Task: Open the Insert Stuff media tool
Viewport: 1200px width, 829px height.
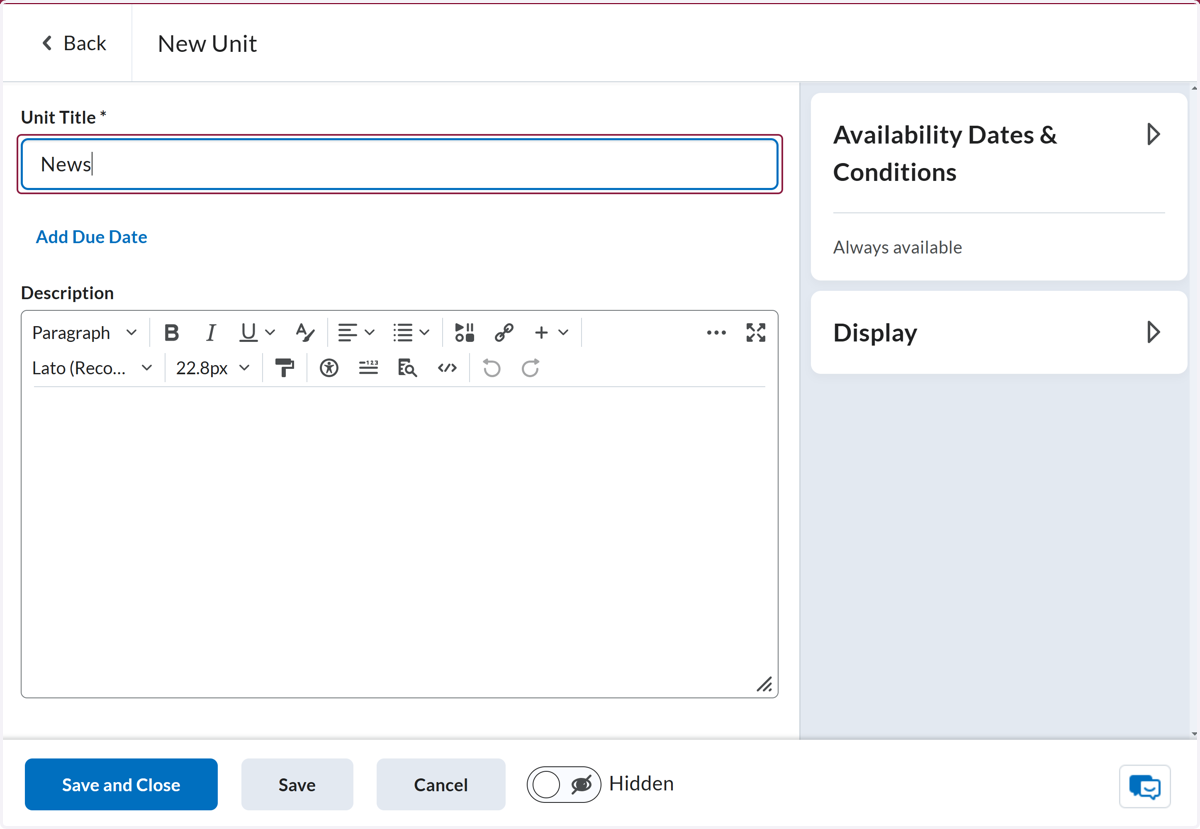Action: click(x=464, y=332)
